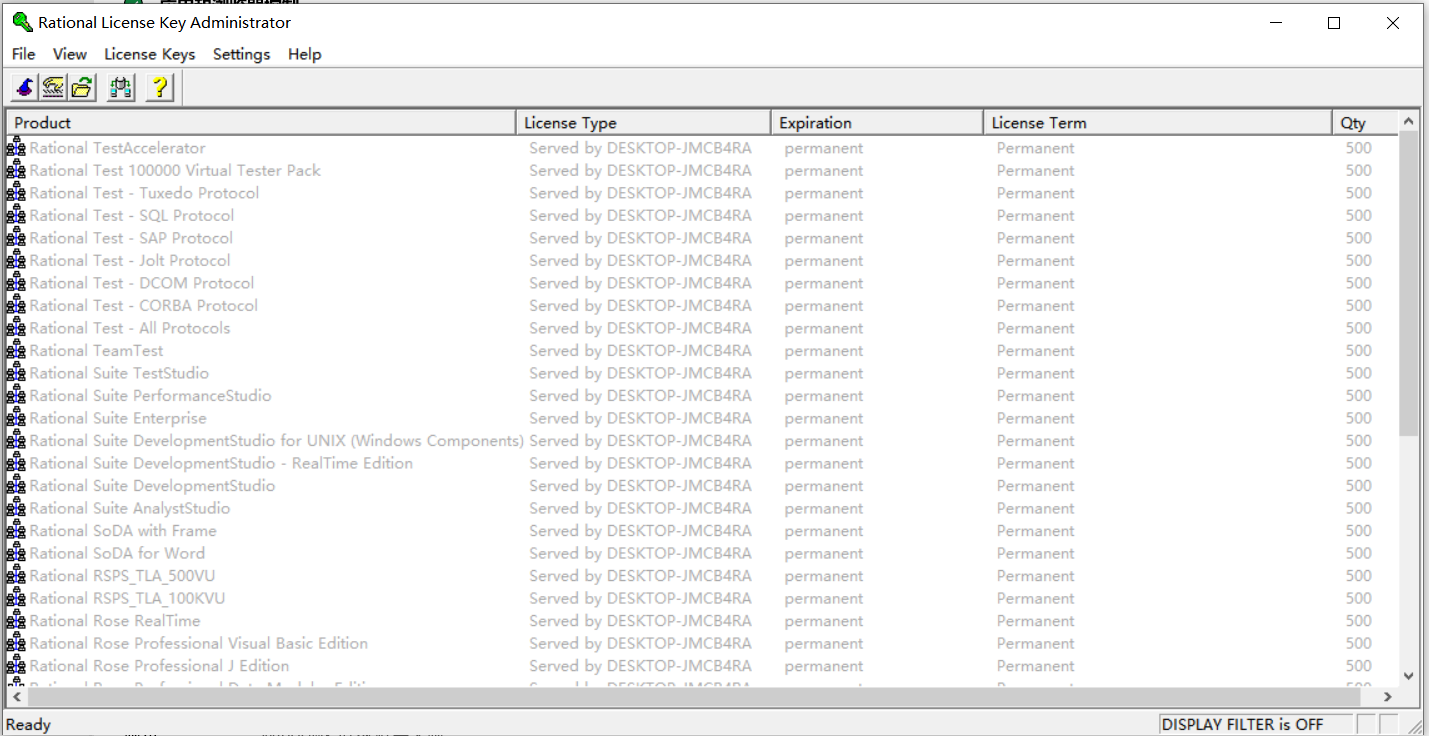Open the License Keys menu
This screenshot has width=1429, height=736.
tap(150, 54)
